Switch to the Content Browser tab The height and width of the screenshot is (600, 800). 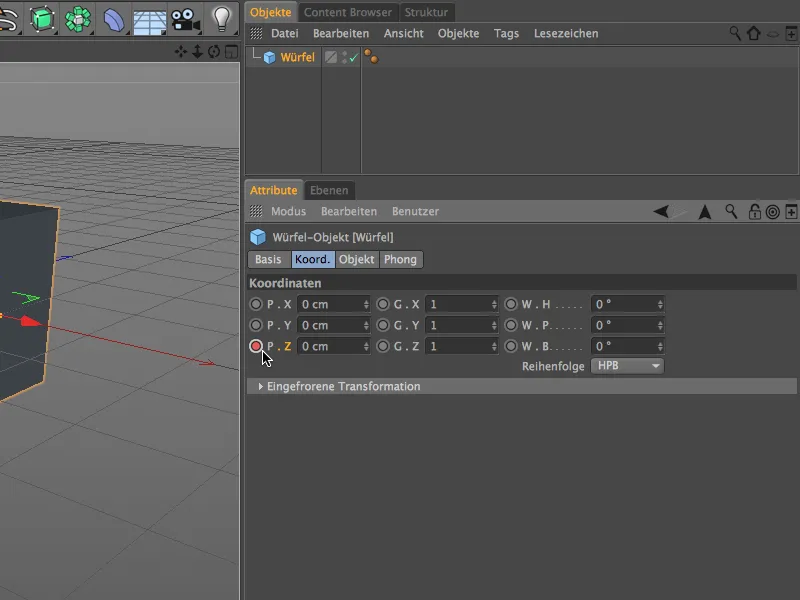(348, 12)
